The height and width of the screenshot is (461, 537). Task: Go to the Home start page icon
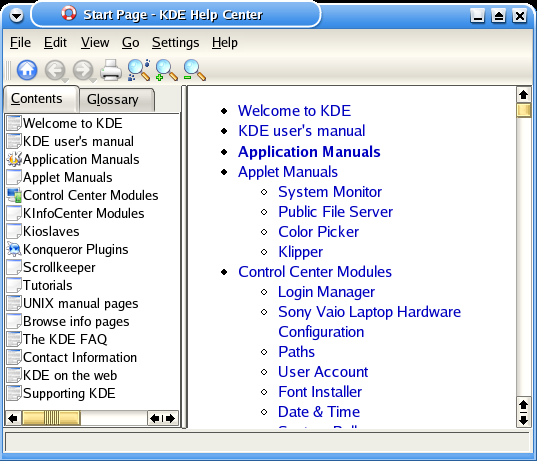[x=27, y=70]
